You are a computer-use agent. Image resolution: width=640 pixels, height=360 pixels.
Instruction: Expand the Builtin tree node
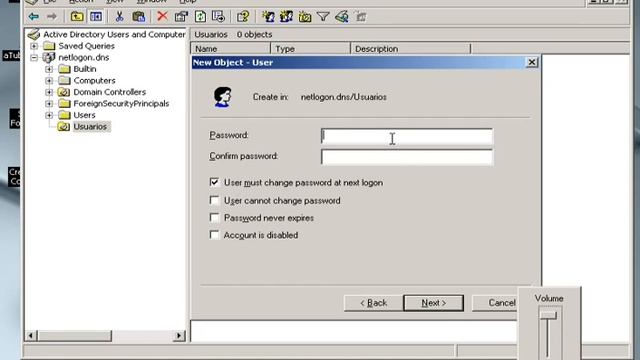49,69
